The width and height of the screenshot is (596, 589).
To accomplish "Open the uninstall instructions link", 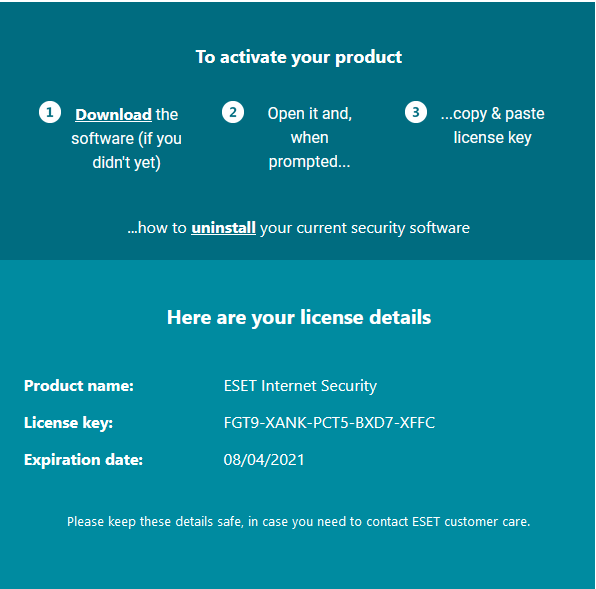I will coord(224,228).
